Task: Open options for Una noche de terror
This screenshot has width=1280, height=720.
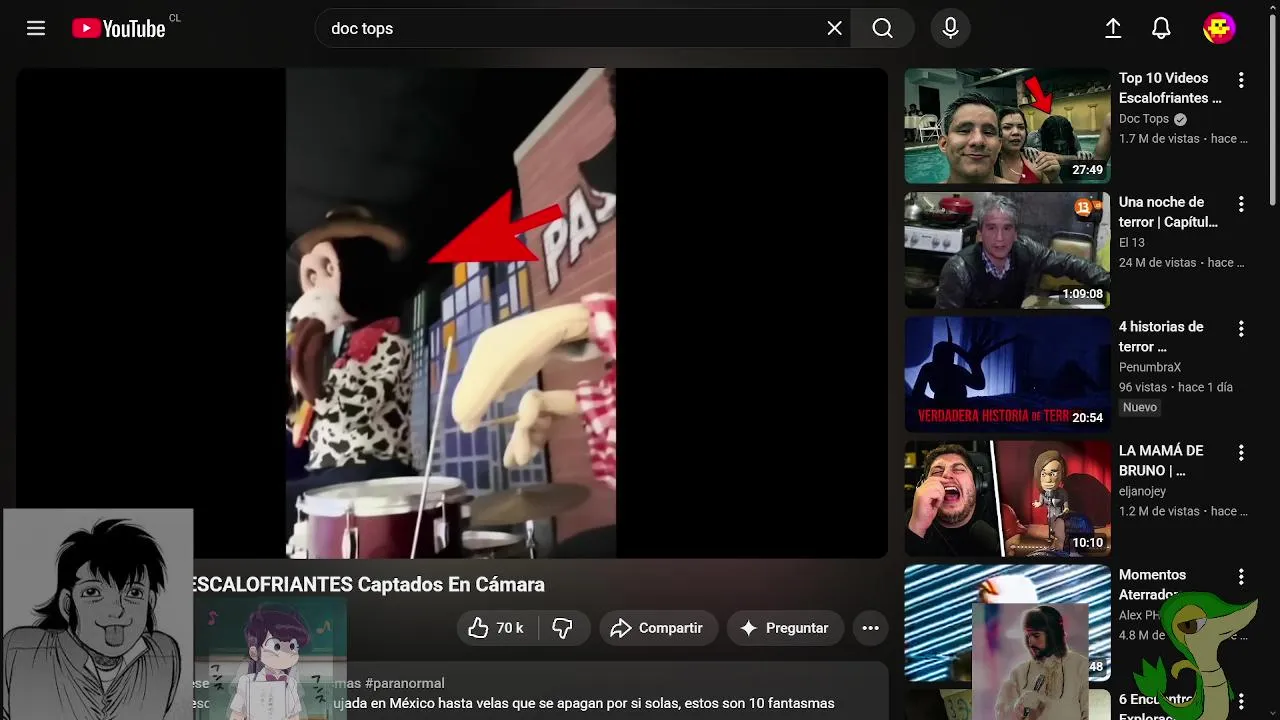Action: pyautogui.click(x=1241, y=204)
